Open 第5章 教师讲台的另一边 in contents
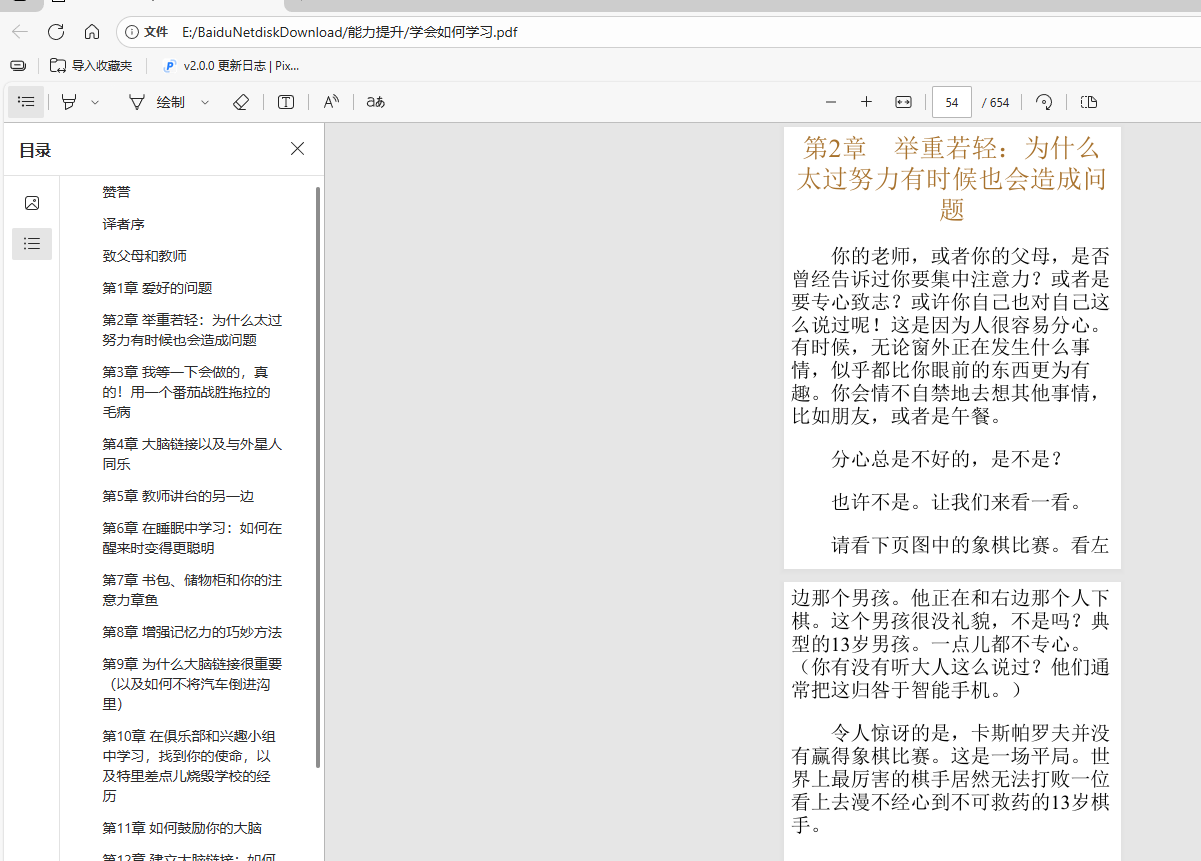This screenshot has height=861, width=1201. point(184,496)
